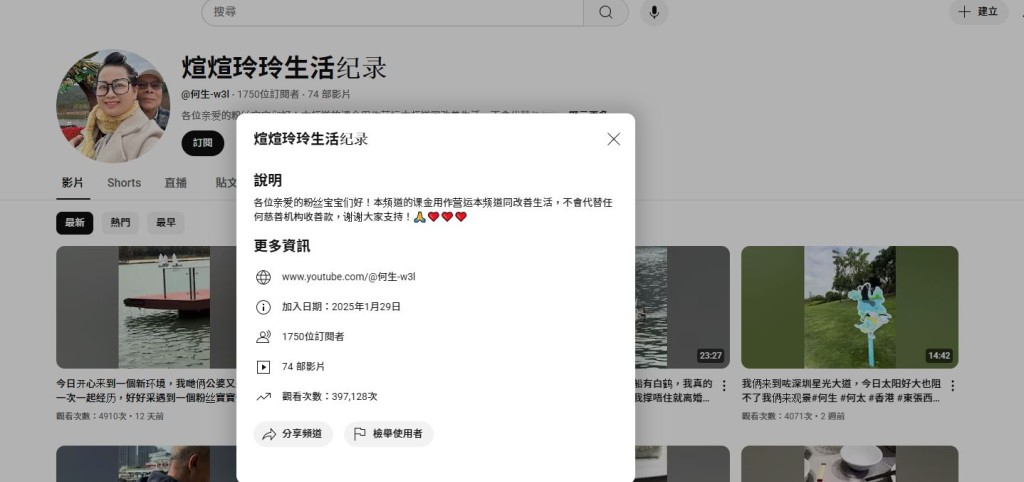Screen dimensions: 1024x482
Task: Click the info icon beside 加入日期
Action: click(x=263, y=307)
